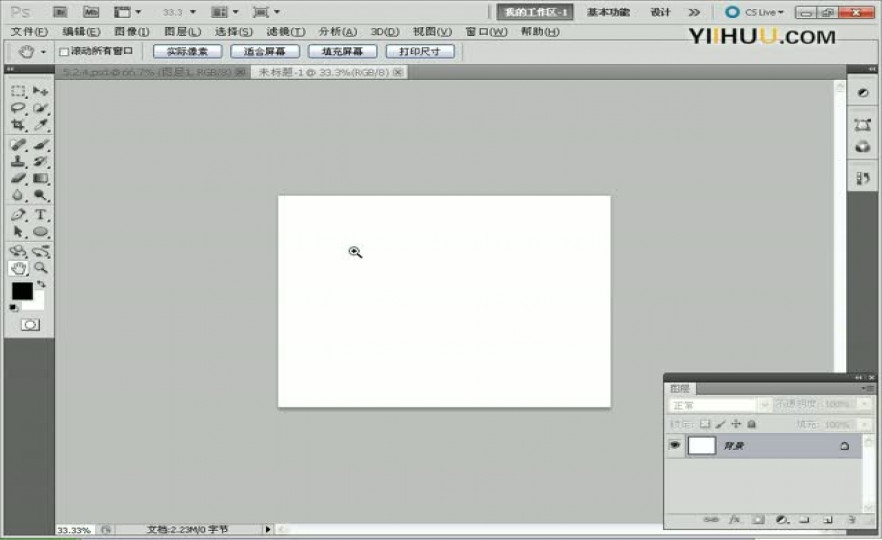Toggle Quick Mask mode
The image size is (882, 540).
30,325
